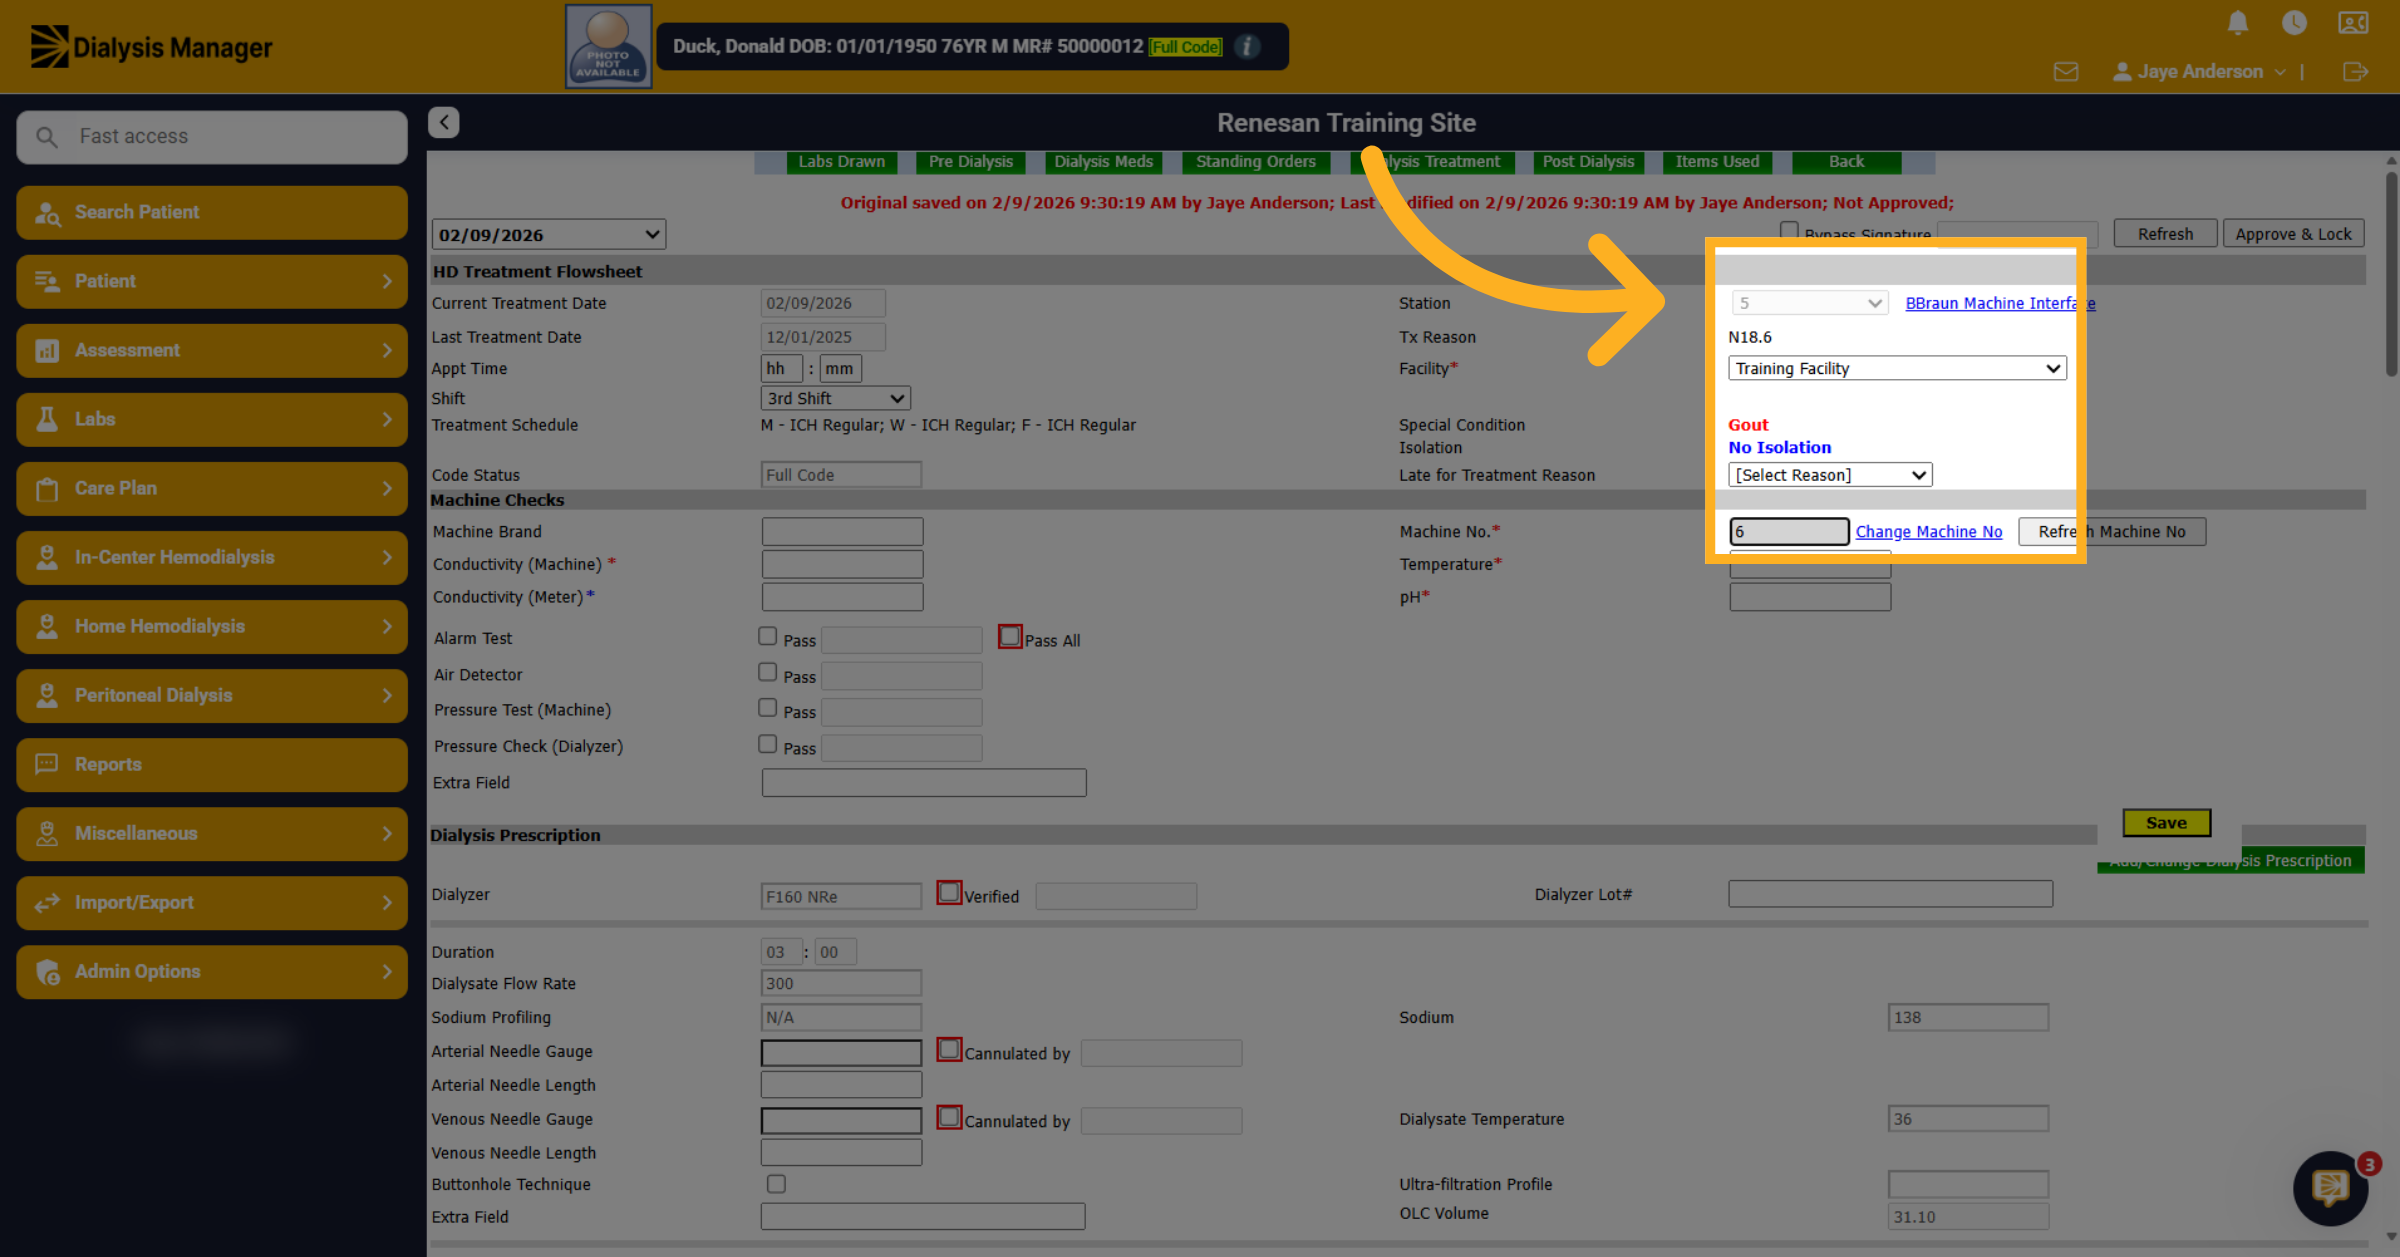Enable the Buttonhole Technique checkbox
The width and height of the screenshot is (2400, 1257).
click(776, 1184)
